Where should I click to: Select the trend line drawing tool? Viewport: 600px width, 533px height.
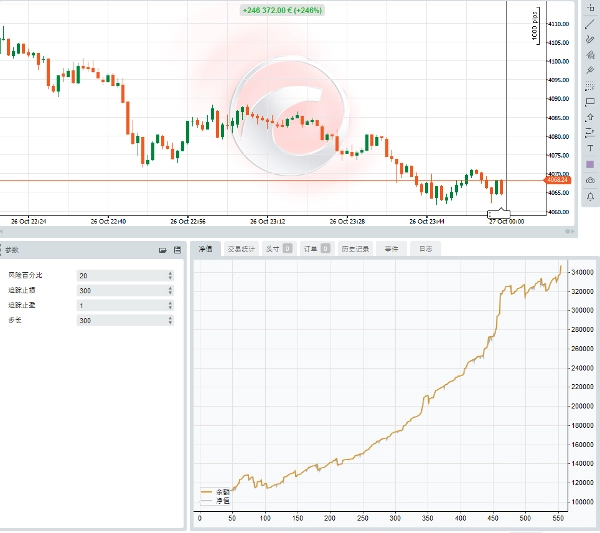click(590, 23)
